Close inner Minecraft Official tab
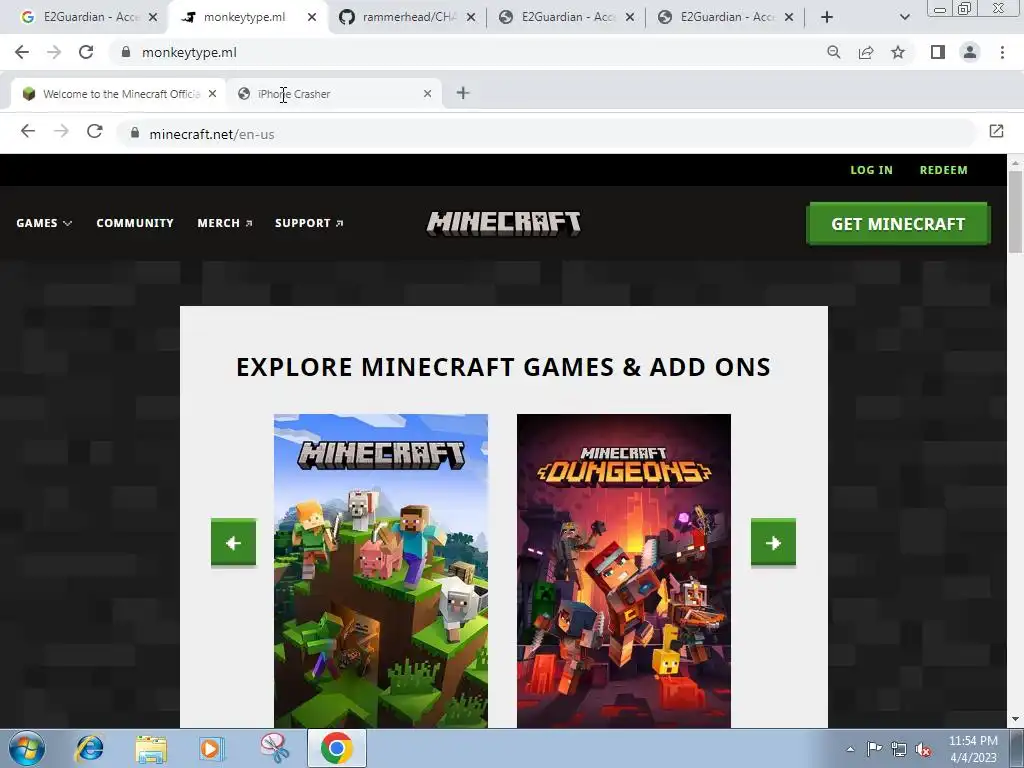Viewport: 1024px width, 768px height. click(212, 94)
